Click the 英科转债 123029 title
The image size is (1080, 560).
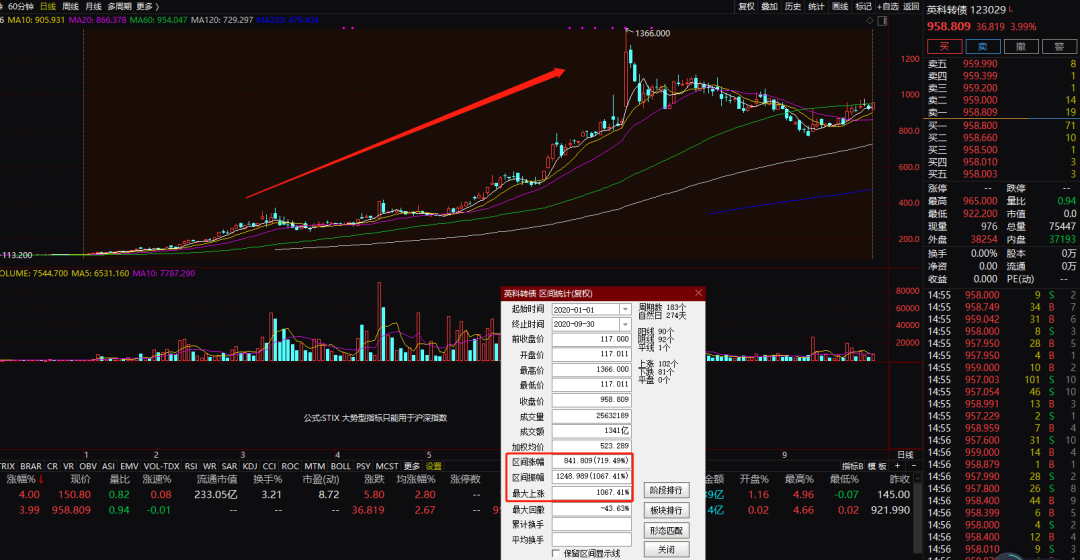click(x=966, y=10)
